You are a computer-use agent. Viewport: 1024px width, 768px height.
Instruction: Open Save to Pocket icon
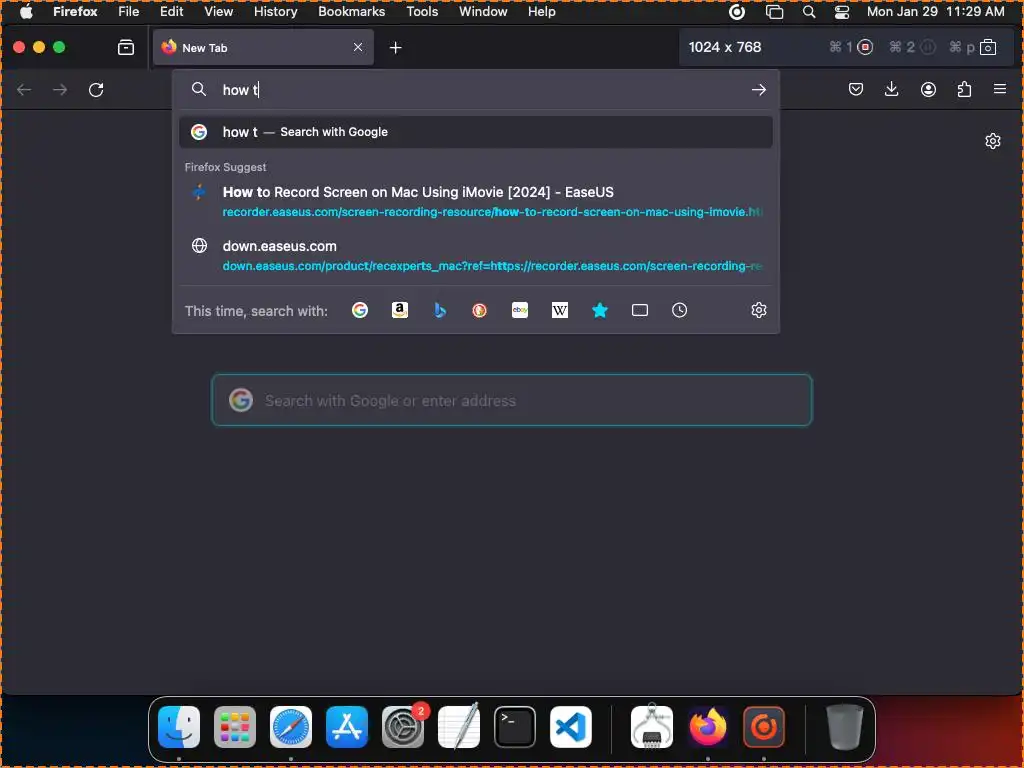pos(856,89)
